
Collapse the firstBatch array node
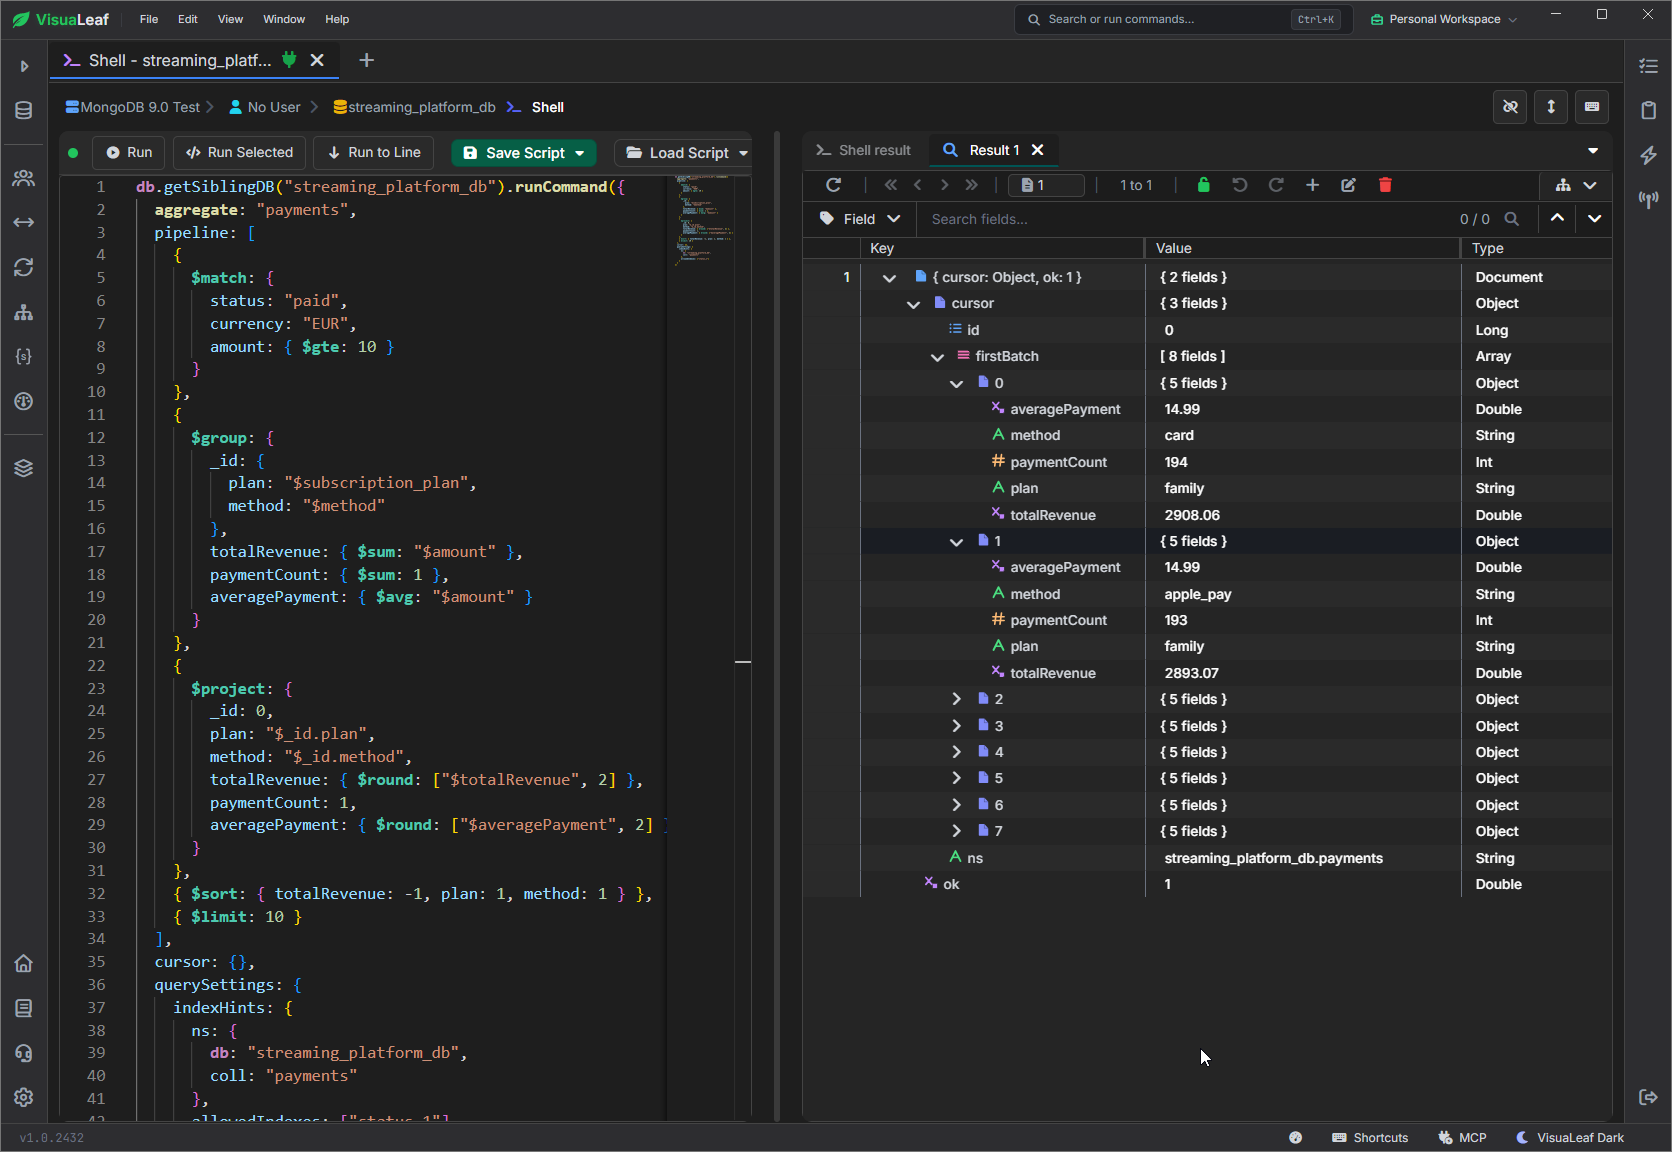pyautogui.click(x=937, y=357)
